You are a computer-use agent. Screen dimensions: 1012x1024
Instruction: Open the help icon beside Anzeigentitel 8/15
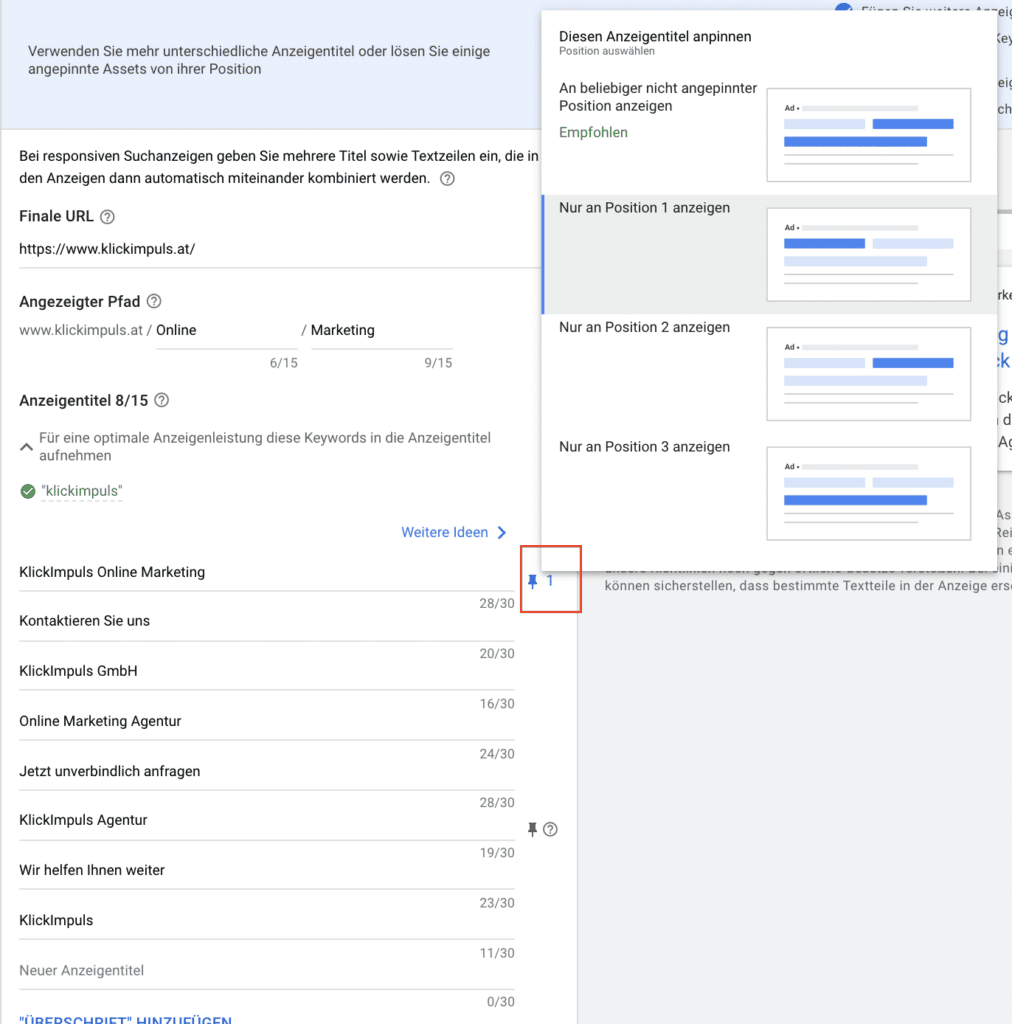pyautogui.click(x=162, y=400)
